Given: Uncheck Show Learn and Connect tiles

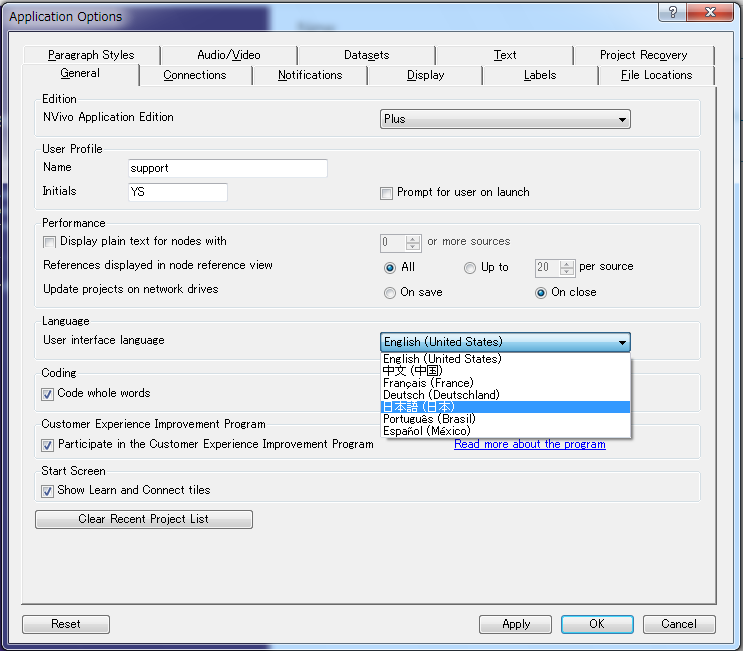Looking at the screenshot, I should point(47,491).
